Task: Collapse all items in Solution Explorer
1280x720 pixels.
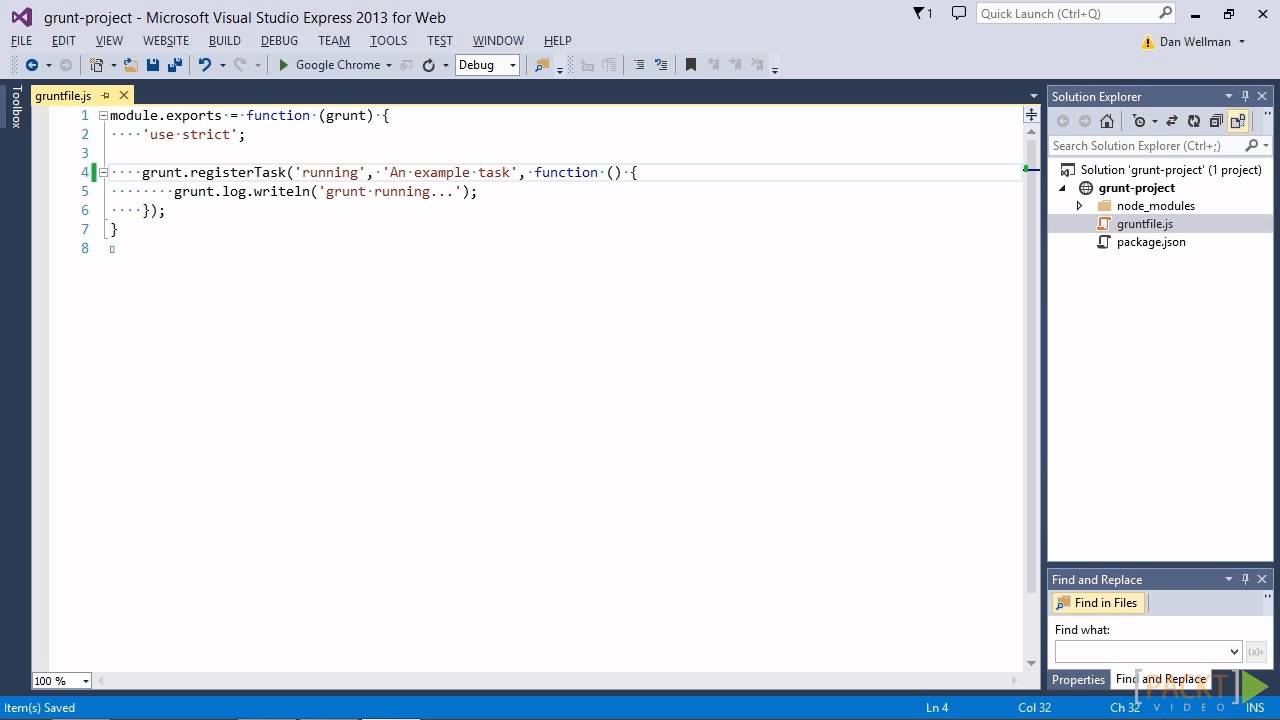Action: 1216,121
